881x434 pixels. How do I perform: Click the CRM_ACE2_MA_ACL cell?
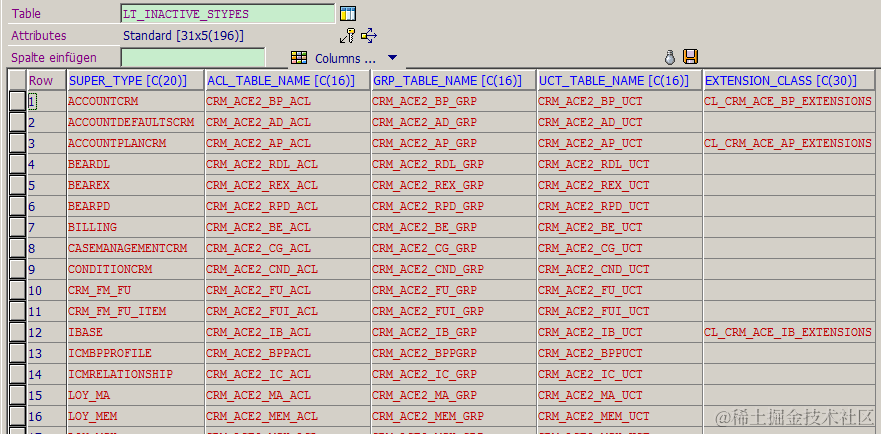[287, 395]
